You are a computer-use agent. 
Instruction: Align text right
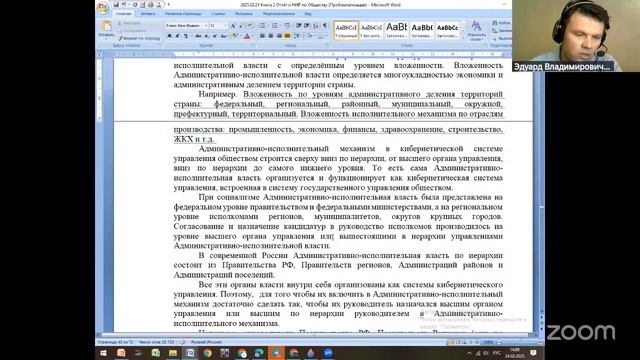coord(279,36)
